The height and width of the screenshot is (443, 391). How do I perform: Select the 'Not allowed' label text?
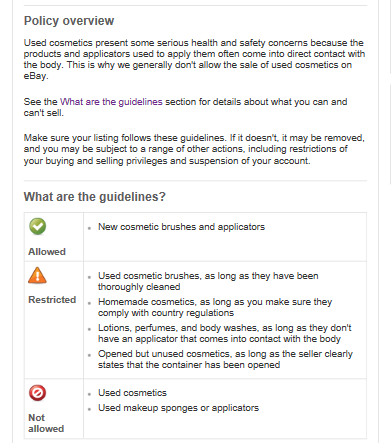tap(46, 423)
